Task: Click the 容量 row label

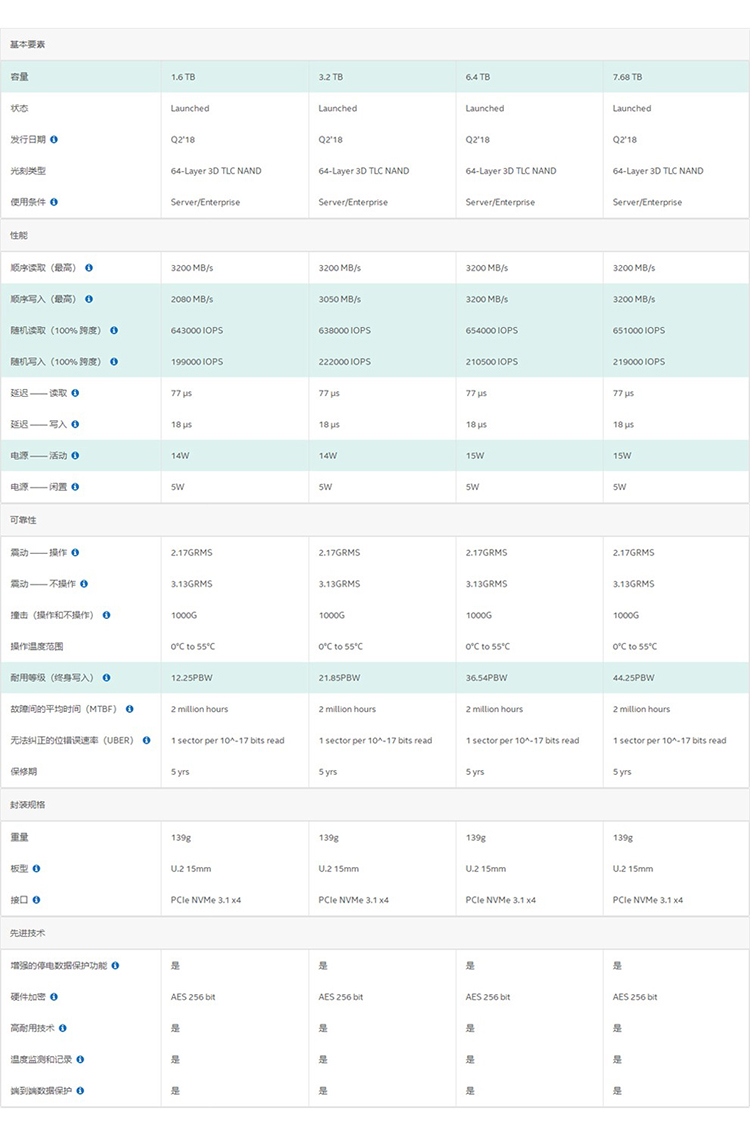Action: pos(20,77)
